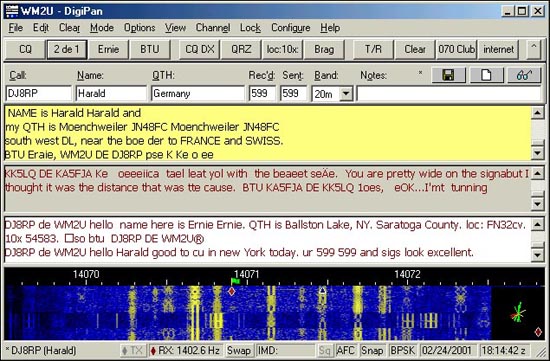550x361 pixels.
Task: Open the View menu
Action: tap(175, 28)
